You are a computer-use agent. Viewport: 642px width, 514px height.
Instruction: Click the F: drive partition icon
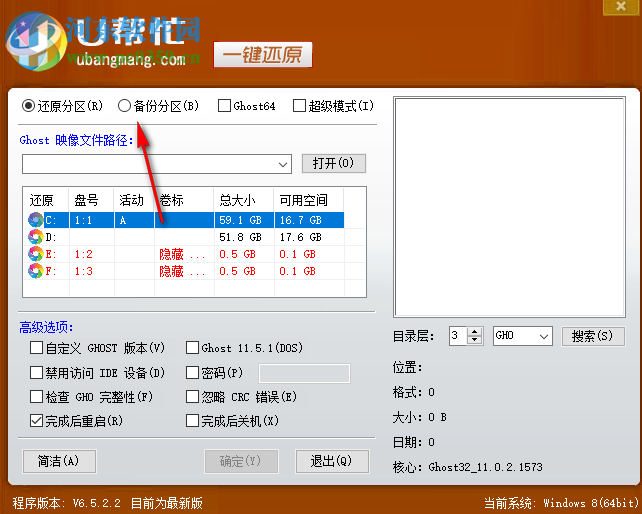pos(36,271)
